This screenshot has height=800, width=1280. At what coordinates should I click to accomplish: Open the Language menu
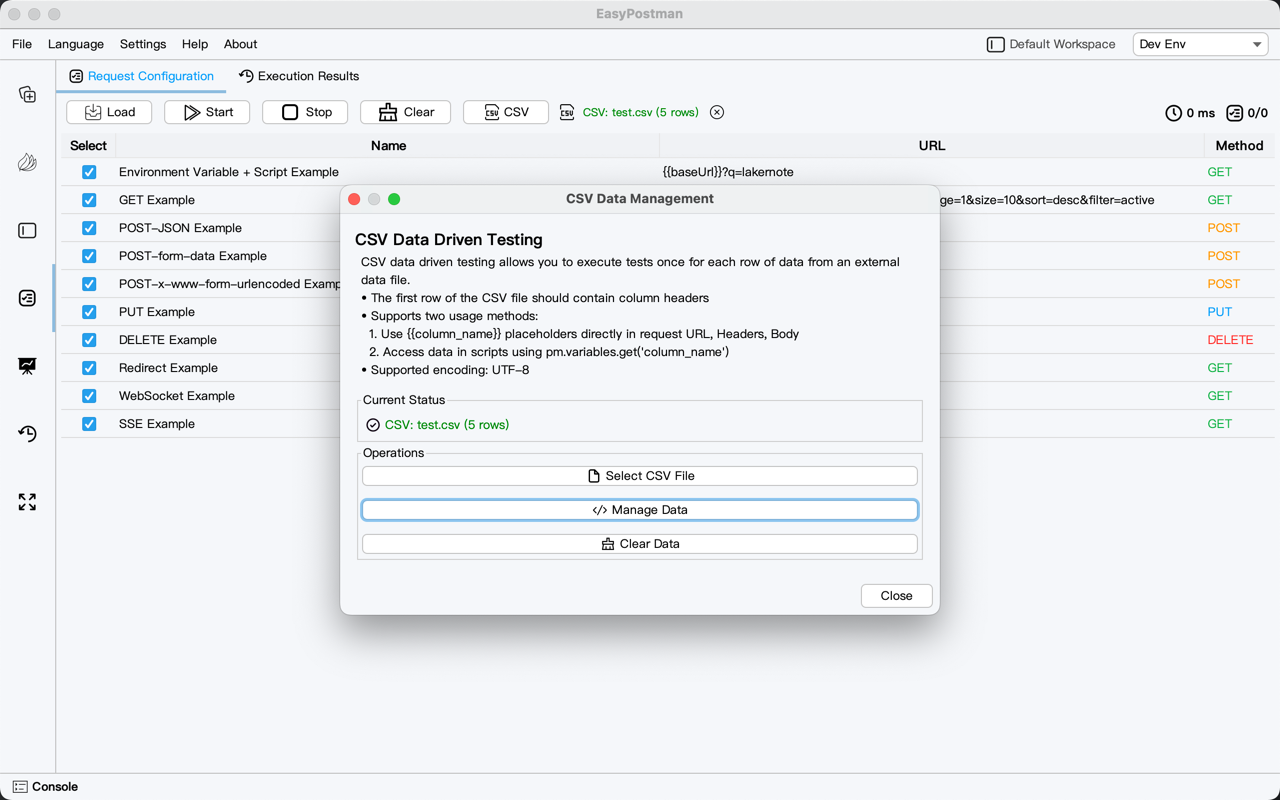coord(76,44)
